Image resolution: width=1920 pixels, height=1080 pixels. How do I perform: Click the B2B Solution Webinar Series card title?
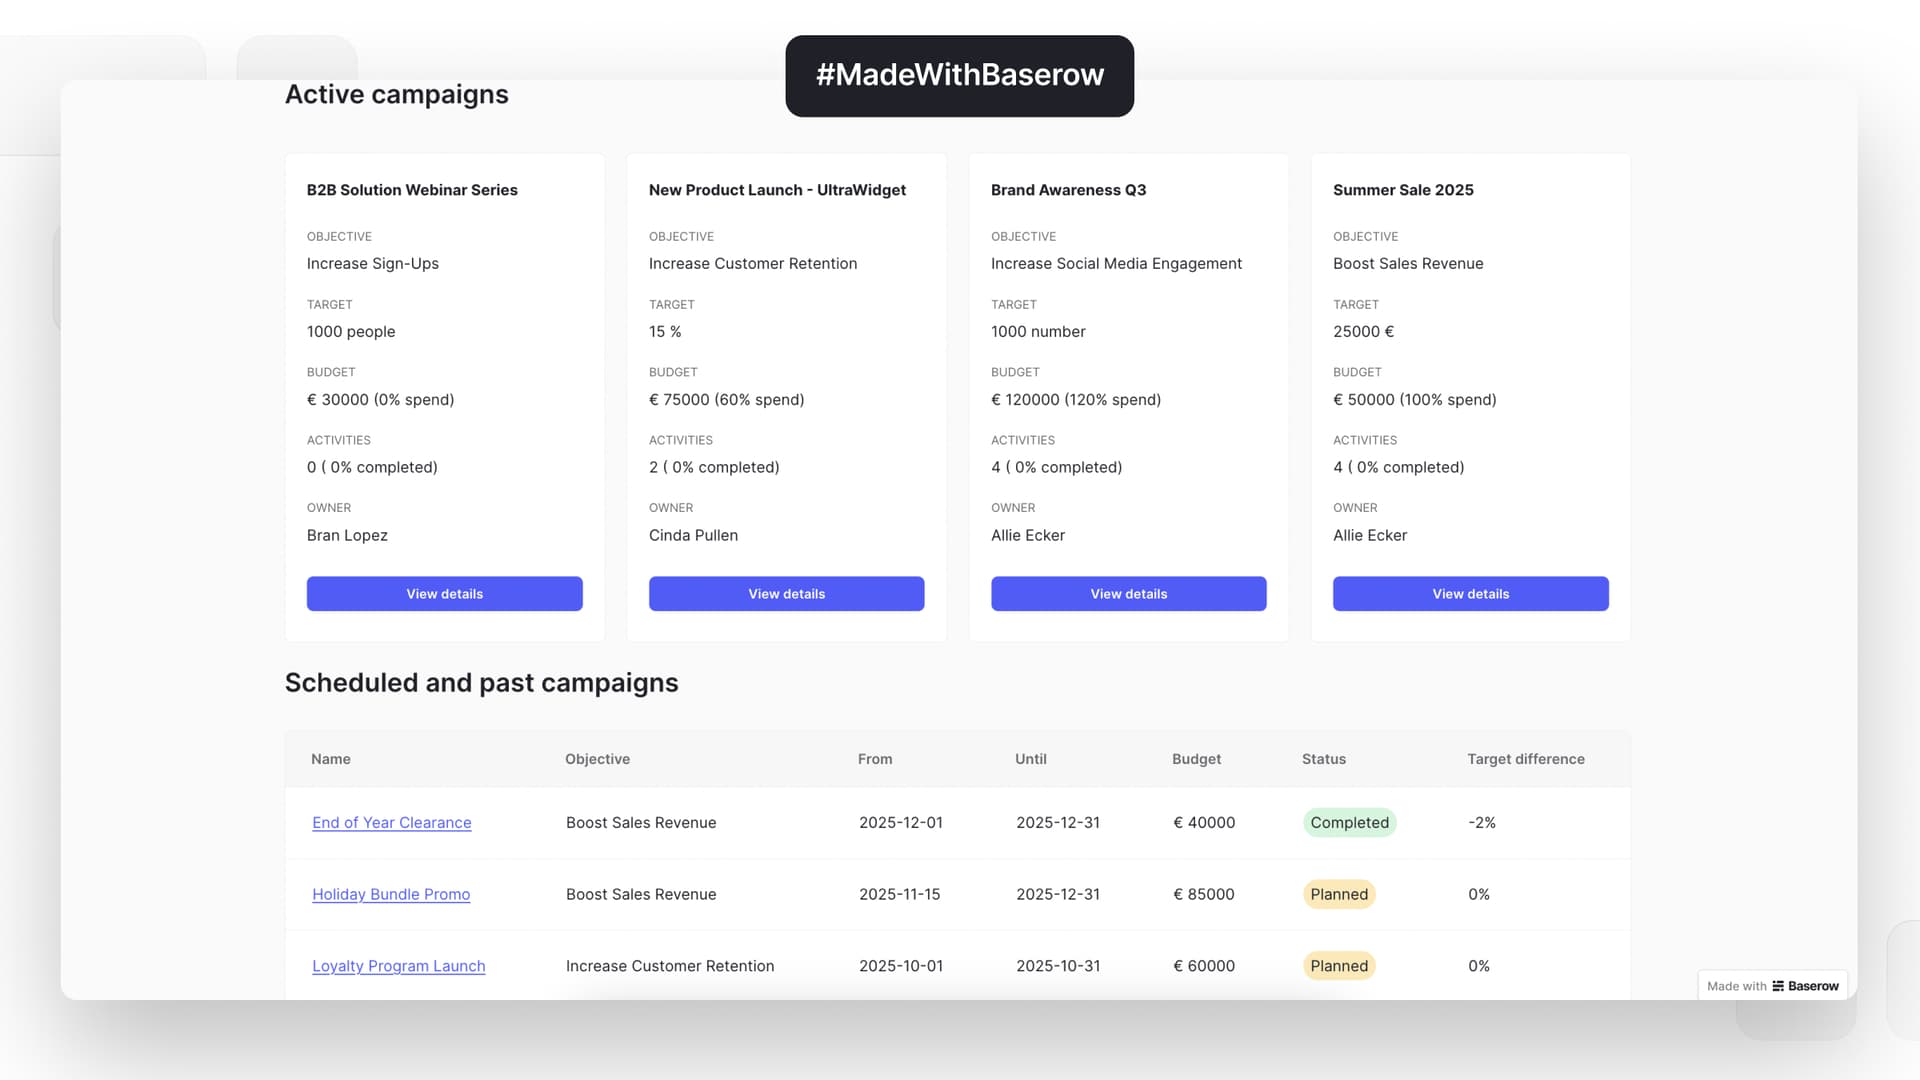click(412, 190)
